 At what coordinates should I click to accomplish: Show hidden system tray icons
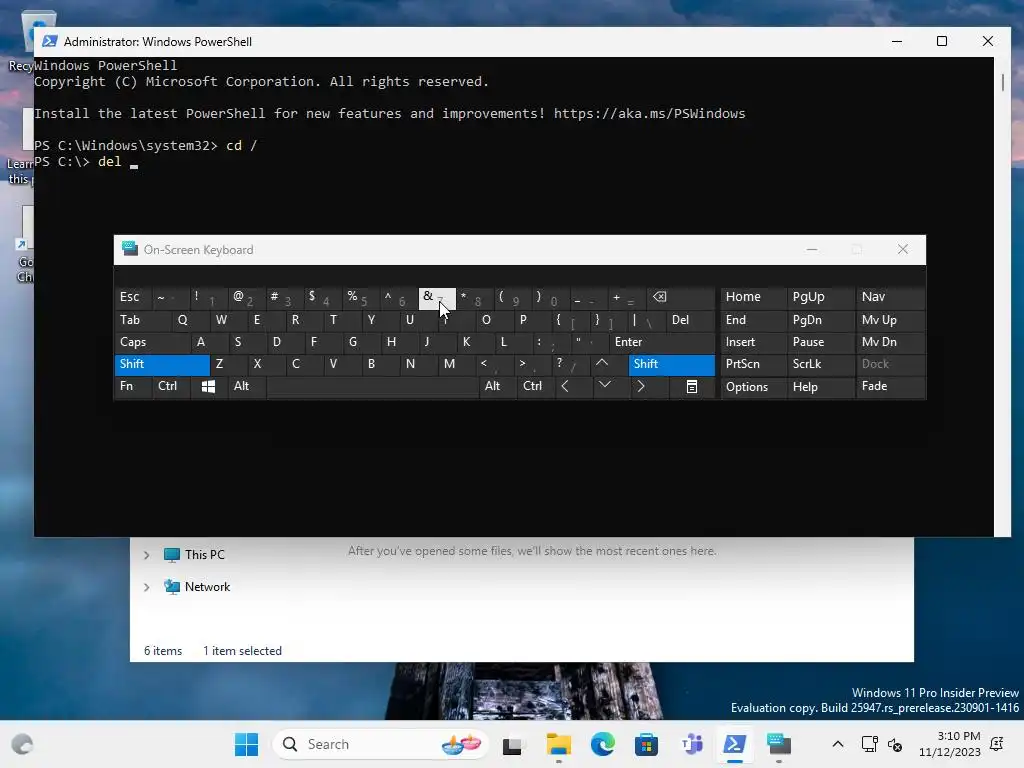click(x=838, y=744)
